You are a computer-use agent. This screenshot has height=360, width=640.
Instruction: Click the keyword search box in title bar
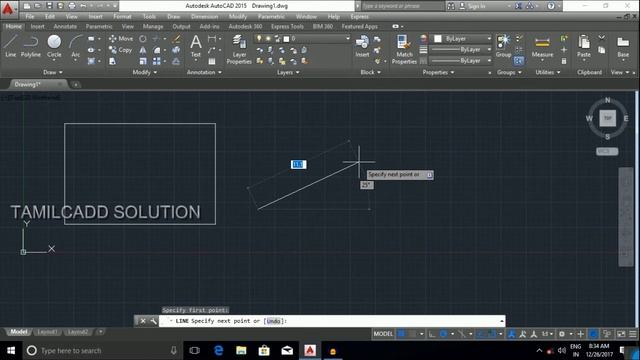point(402,6)
